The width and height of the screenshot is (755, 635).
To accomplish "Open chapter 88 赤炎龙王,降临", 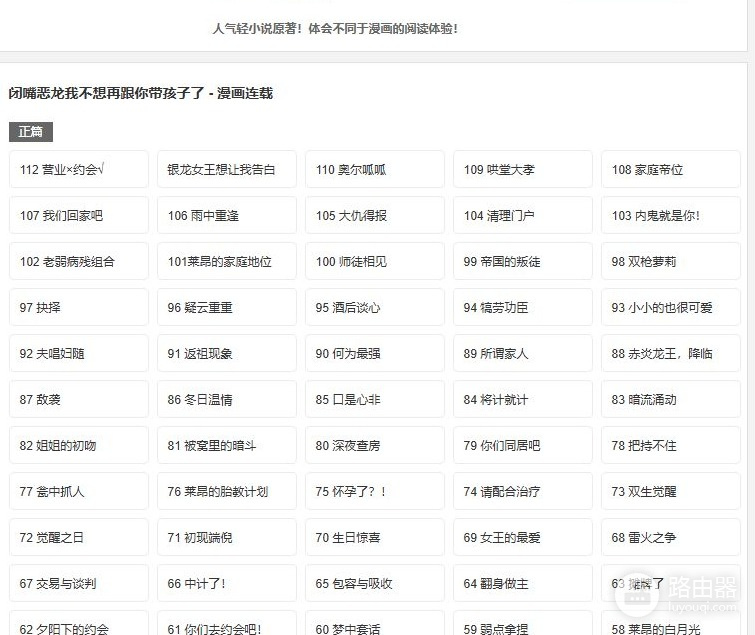I will (671, 353).
